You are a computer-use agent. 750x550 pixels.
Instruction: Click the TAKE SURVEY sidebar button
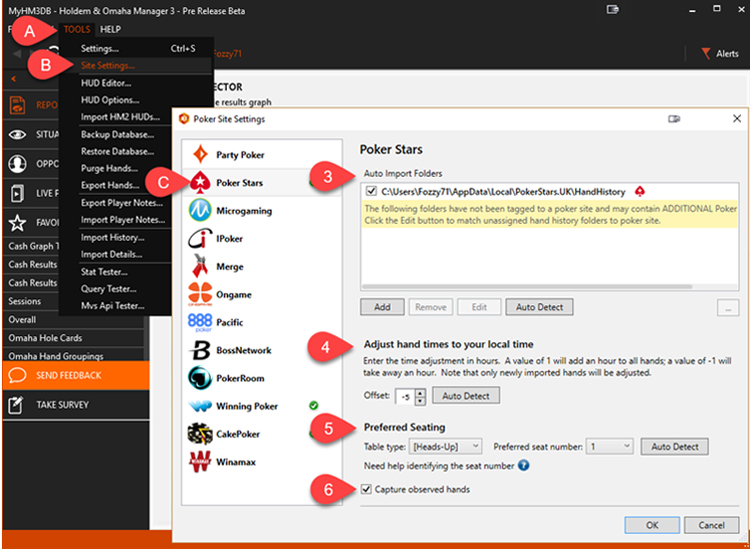[76, 405]
